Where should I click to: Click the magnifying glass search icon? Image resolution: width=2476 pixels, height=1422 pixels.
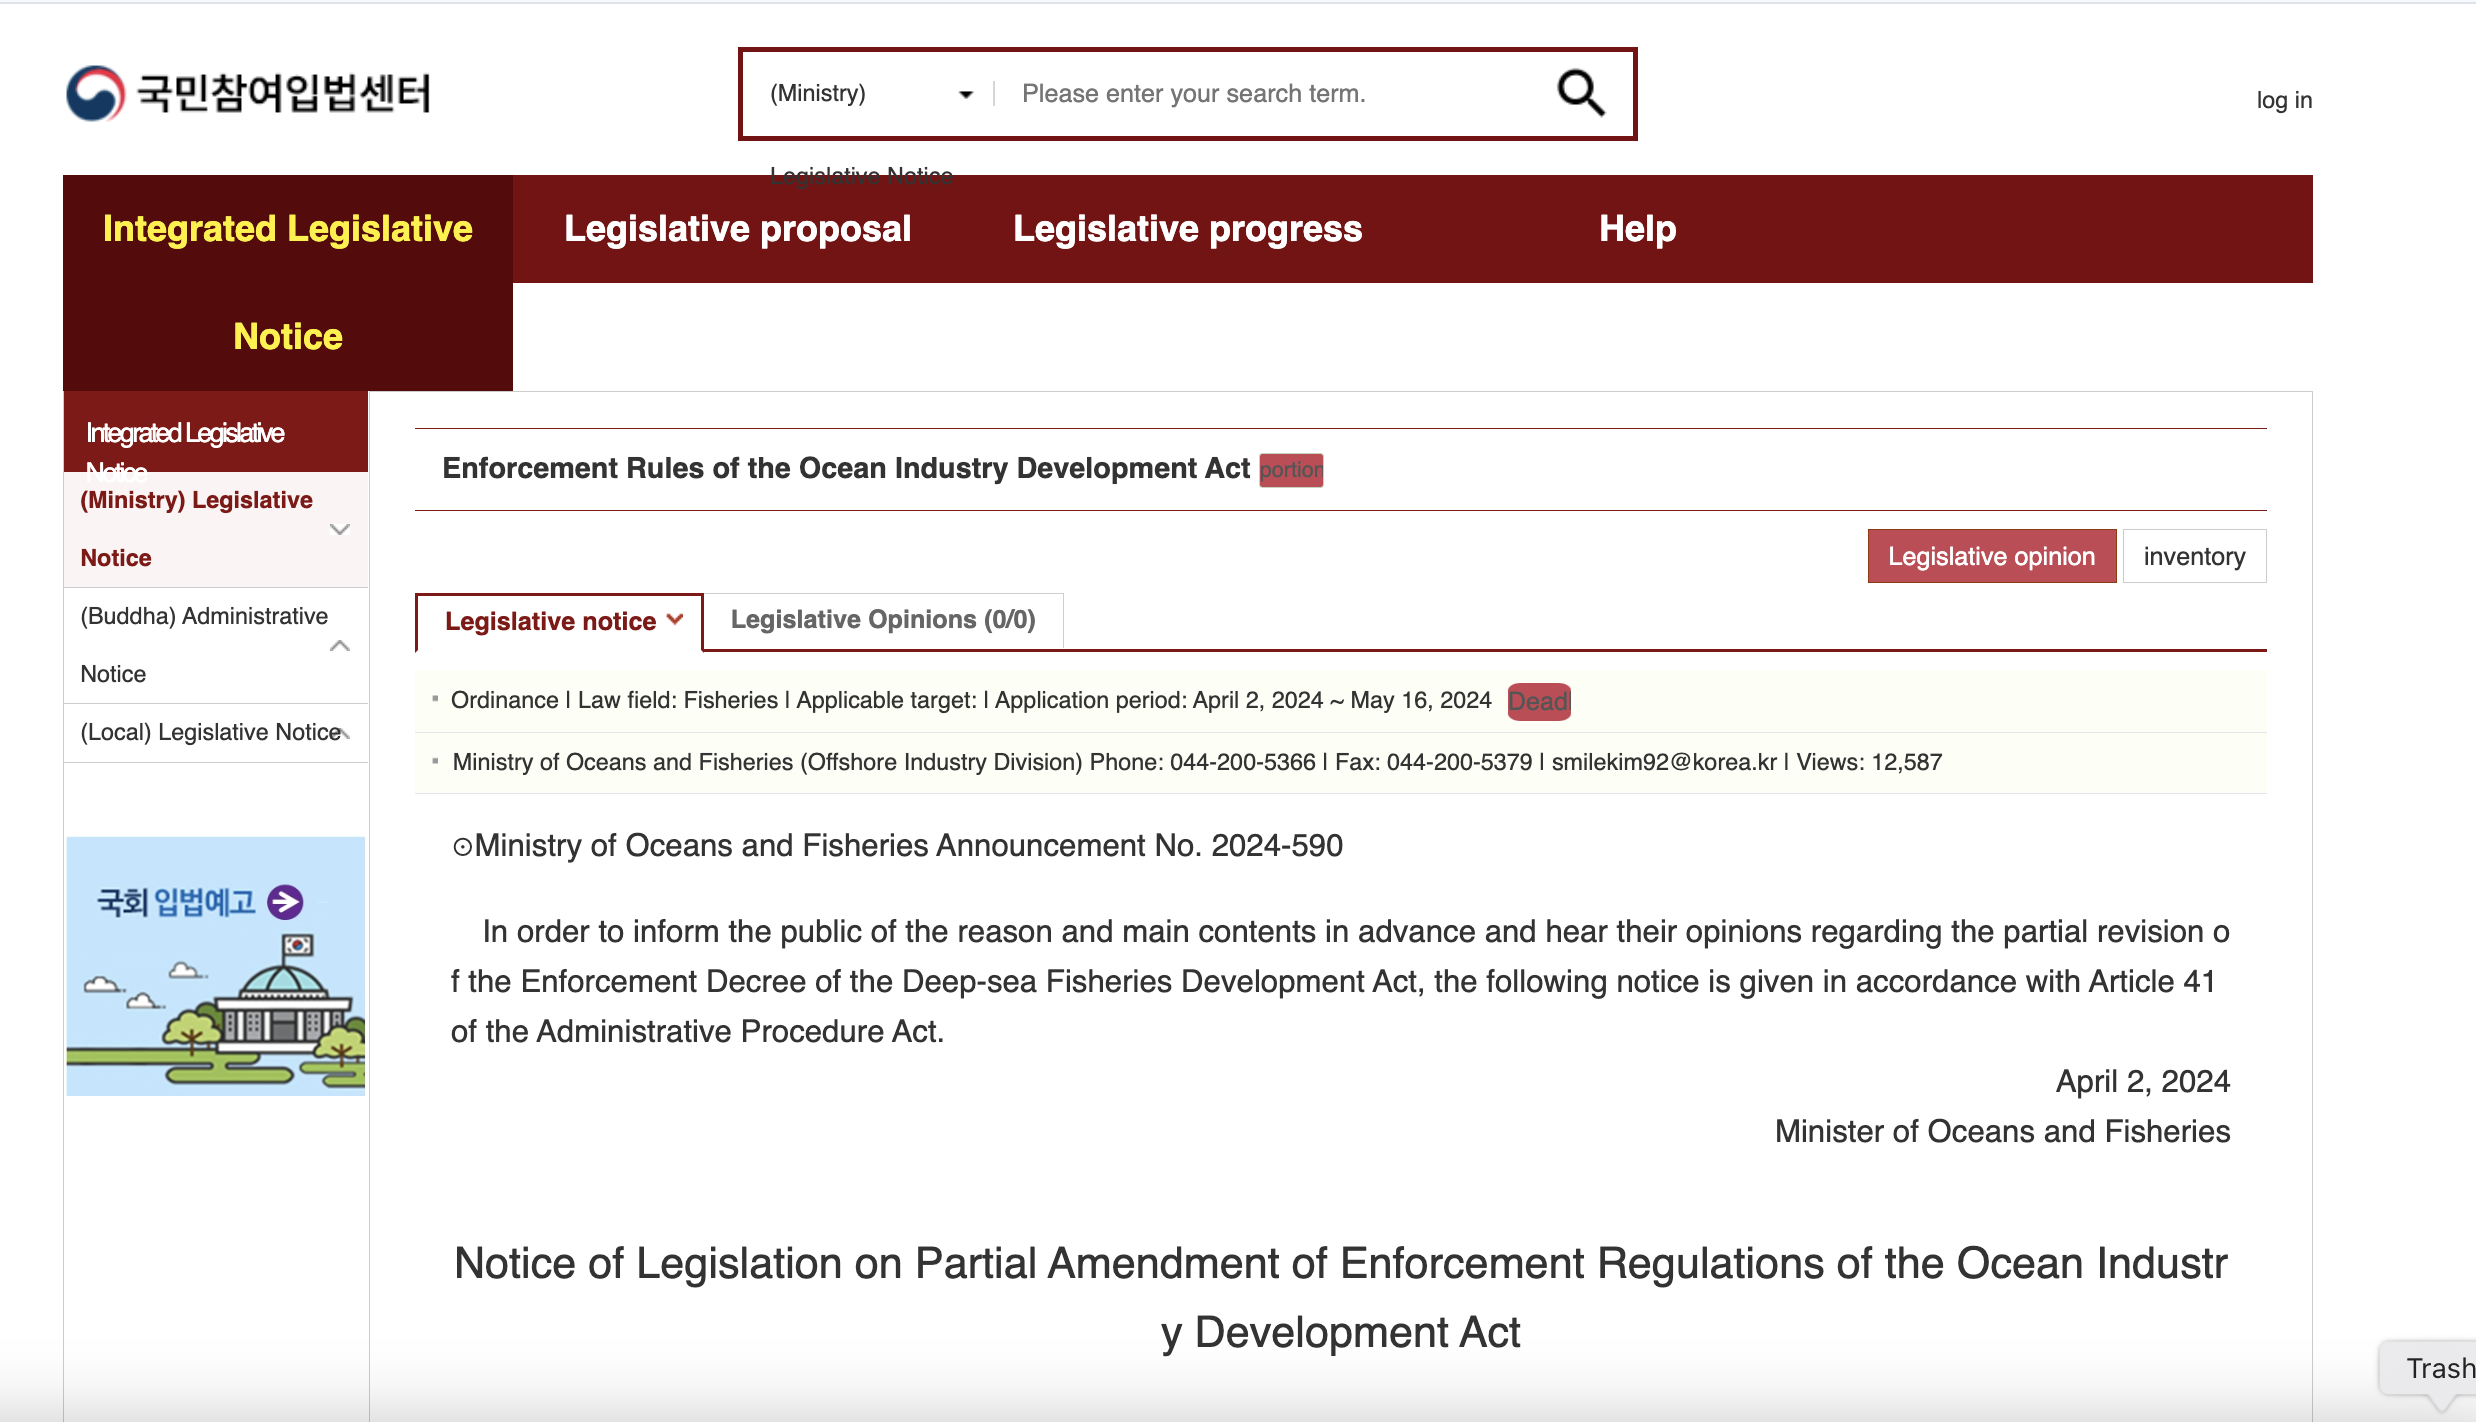(x=1580, y=93)
